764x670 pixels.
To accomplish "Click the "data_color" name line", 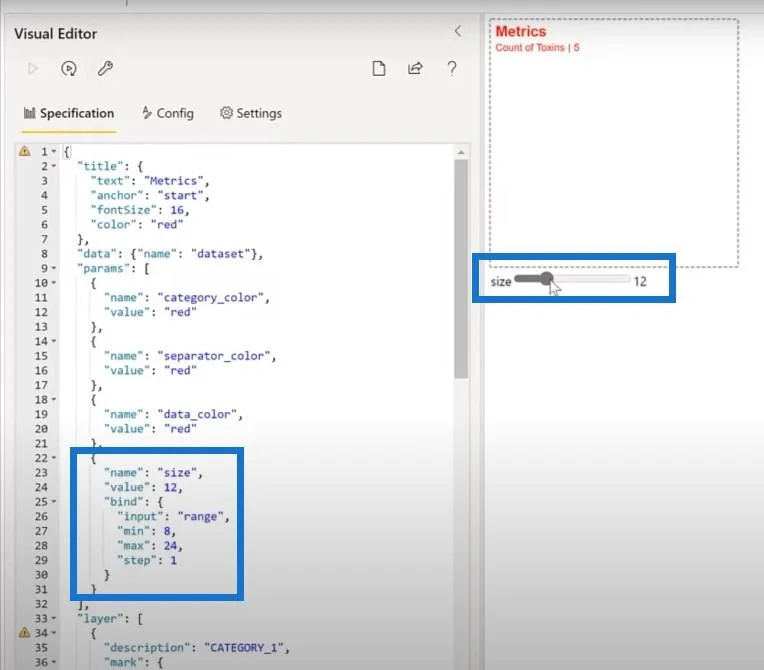I will 173,414.
